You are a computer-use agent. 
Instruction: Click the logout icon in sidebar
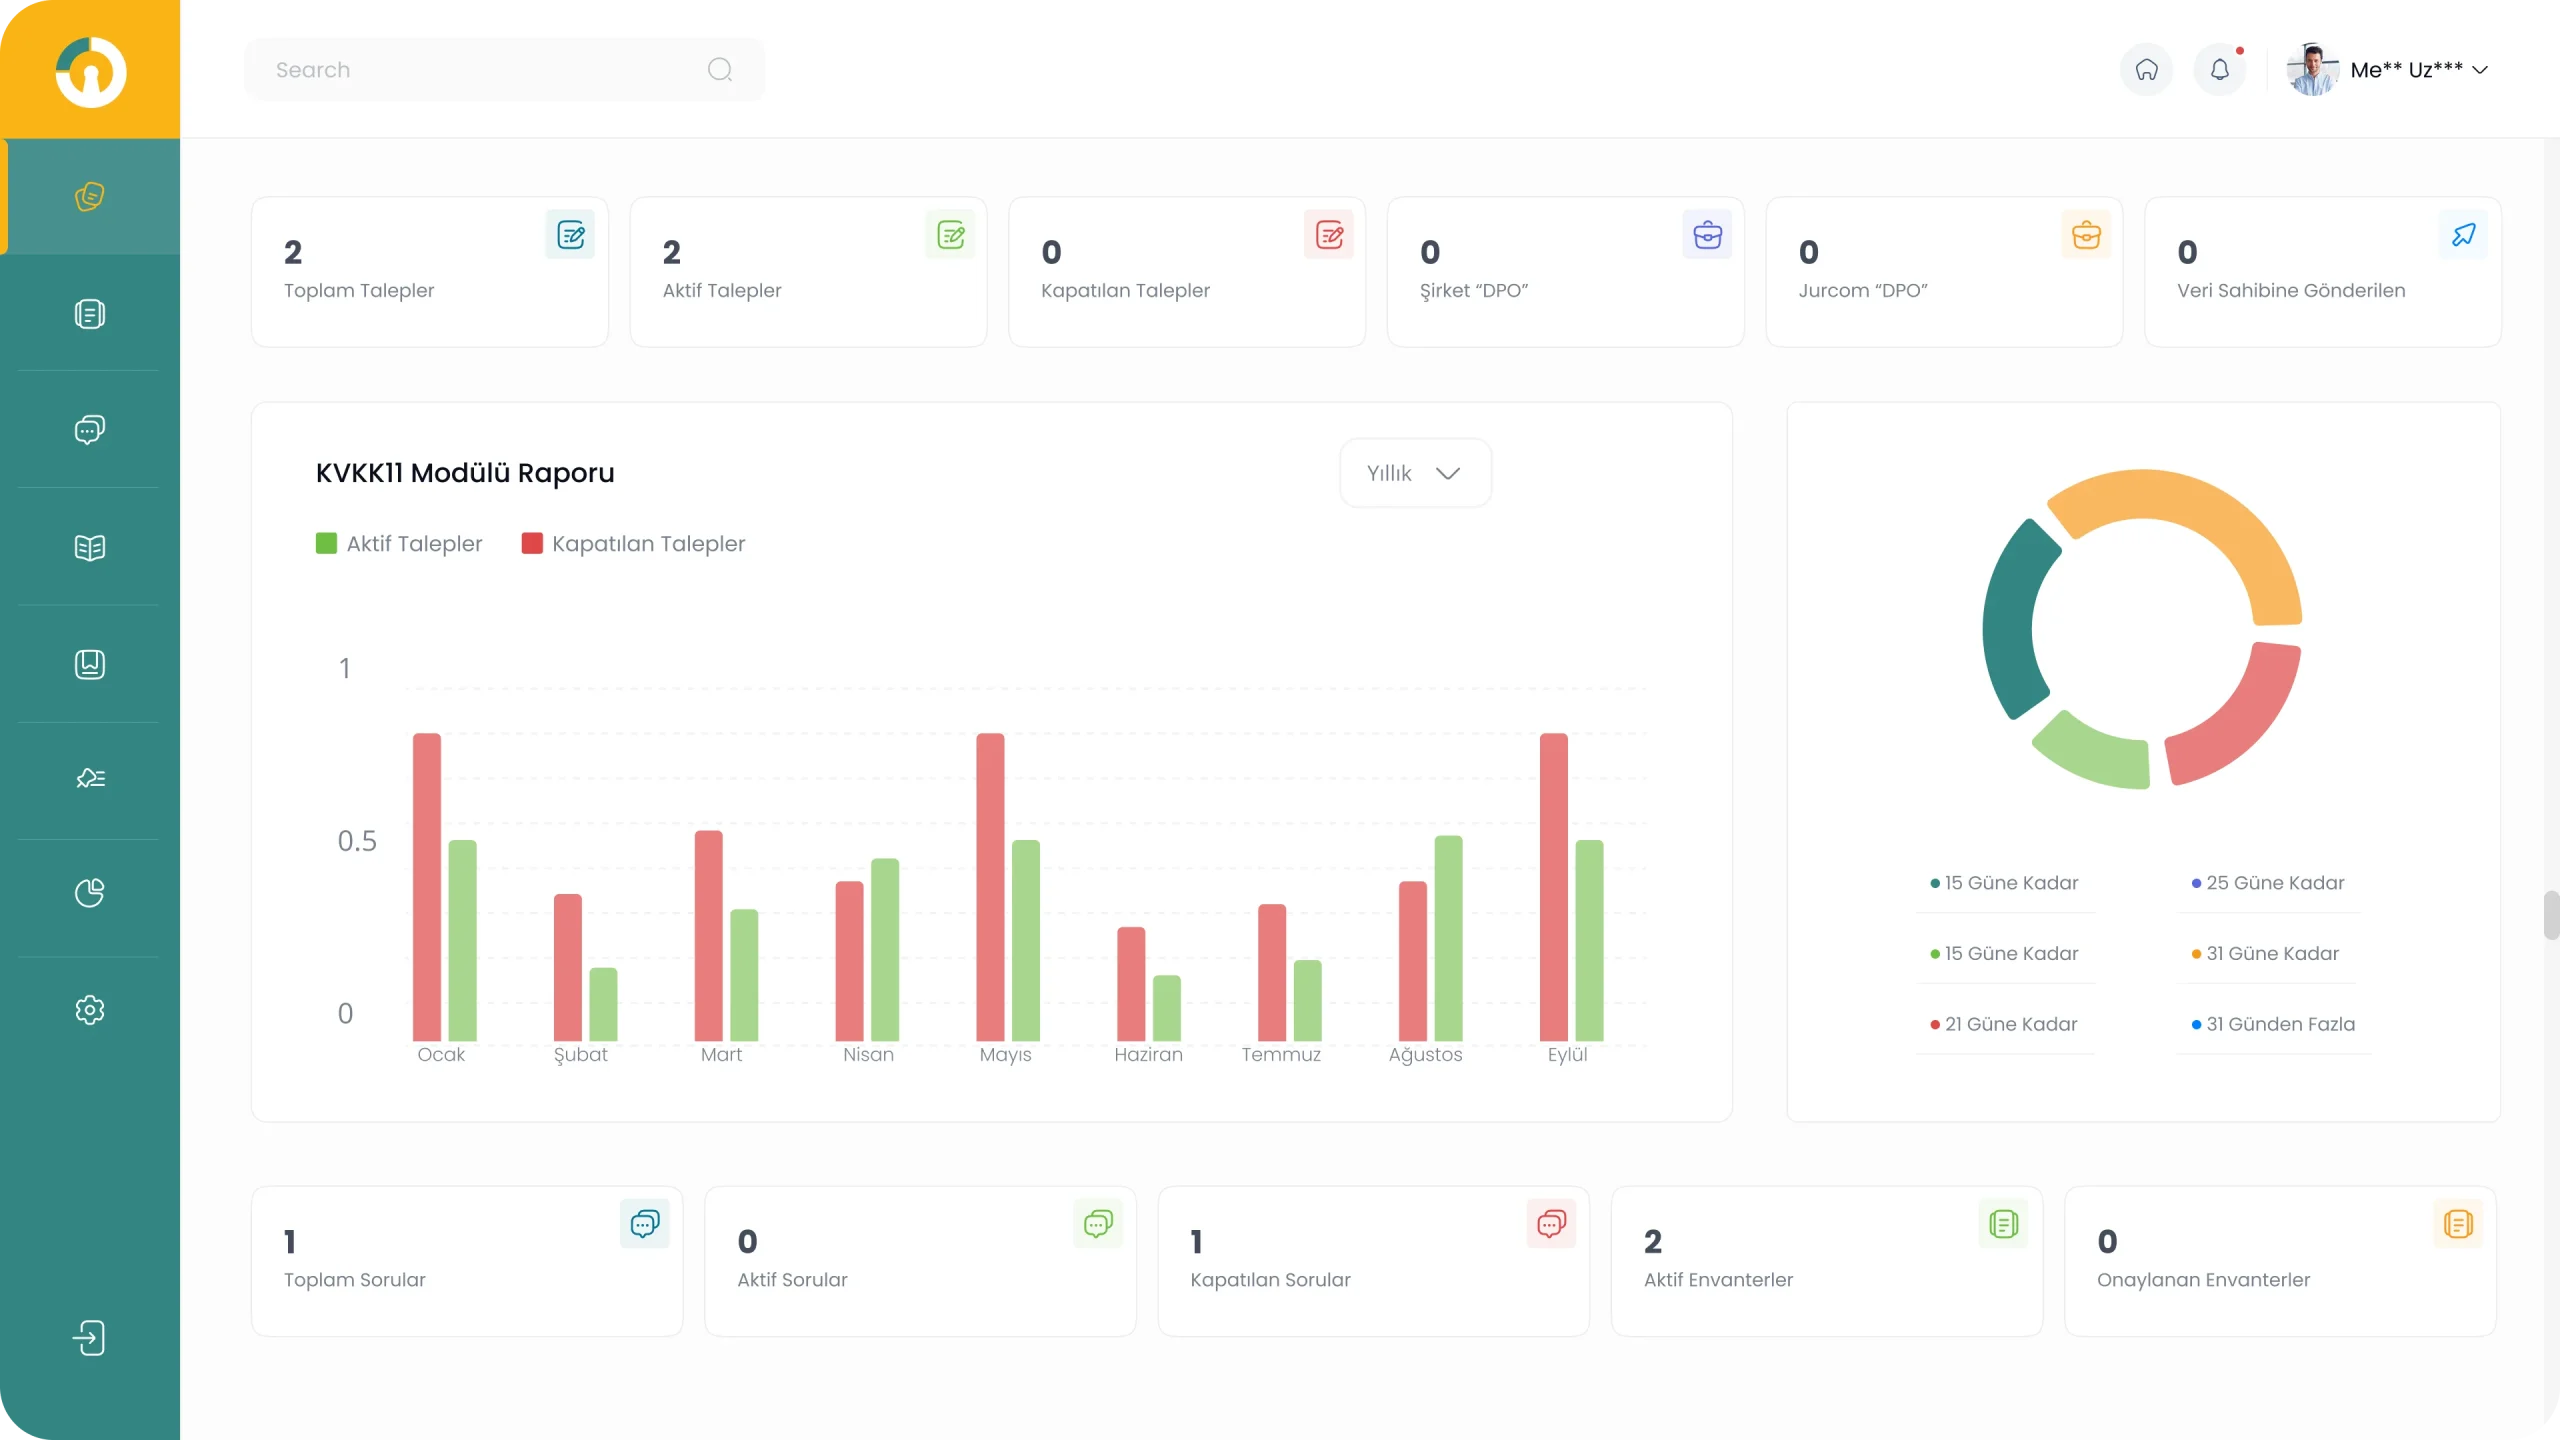90,1338
